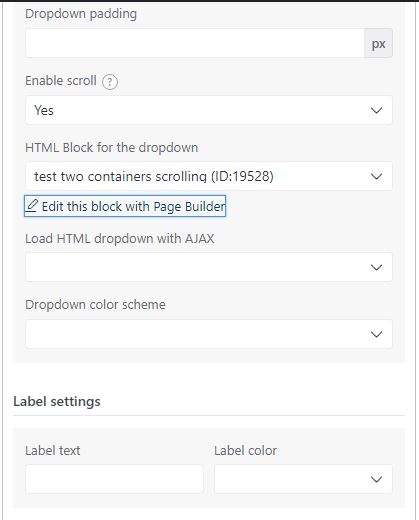Open the Label color select box
419x520 pixels.
(x=303, y=479)
